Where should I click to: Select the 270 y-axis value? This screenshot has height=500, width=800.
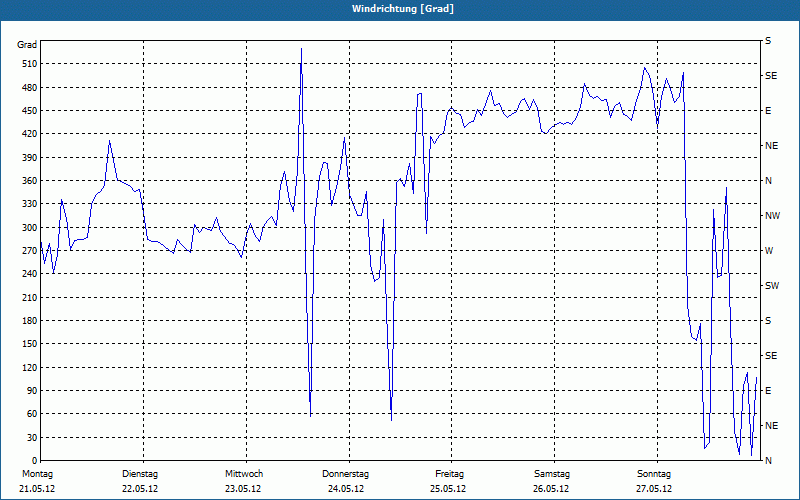tap(30, 251)
